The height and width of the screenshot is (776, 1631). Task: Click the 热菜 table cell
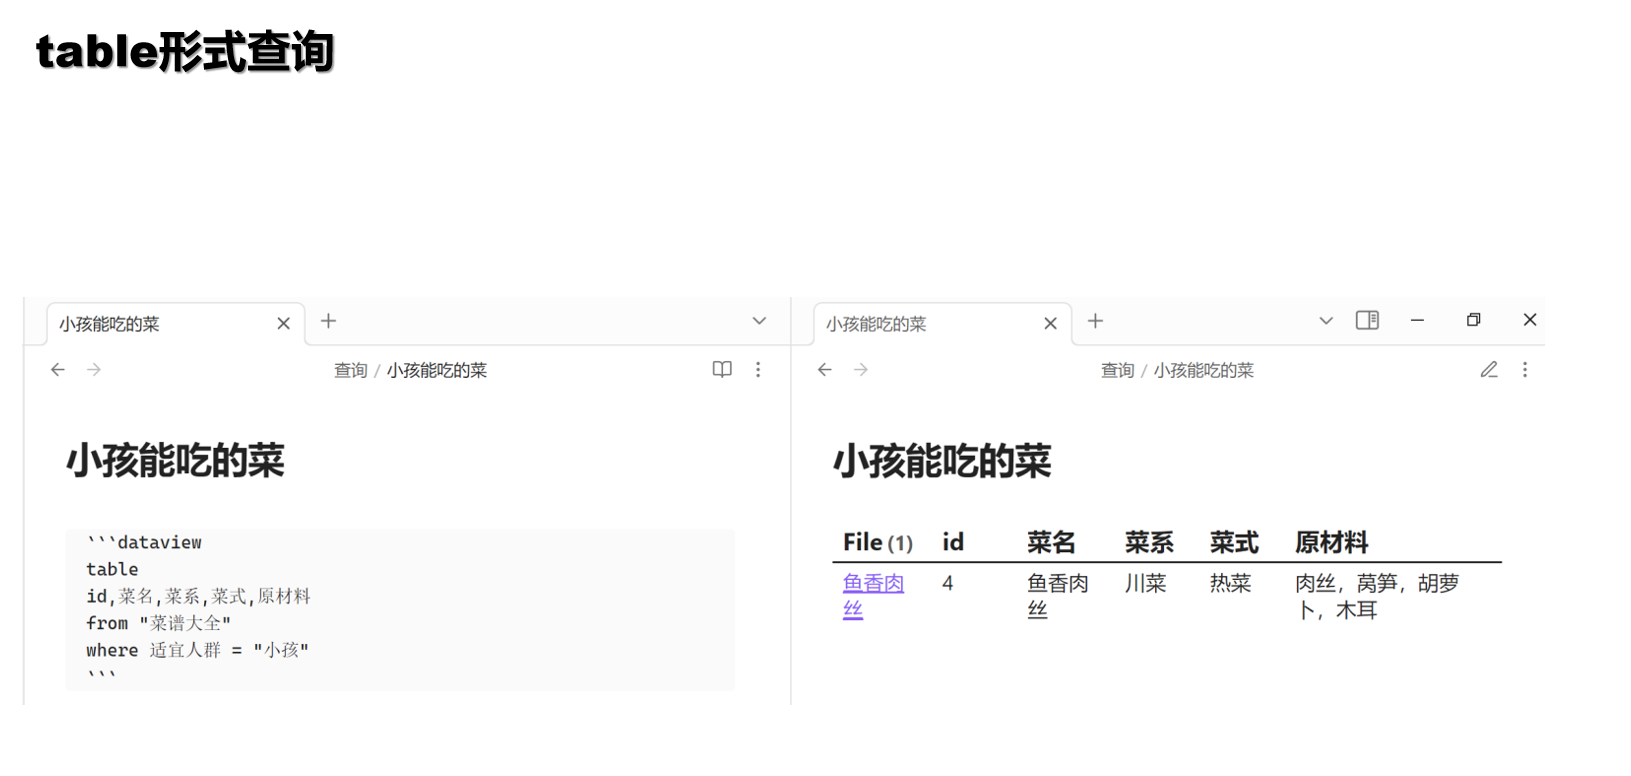[1231, 583]
